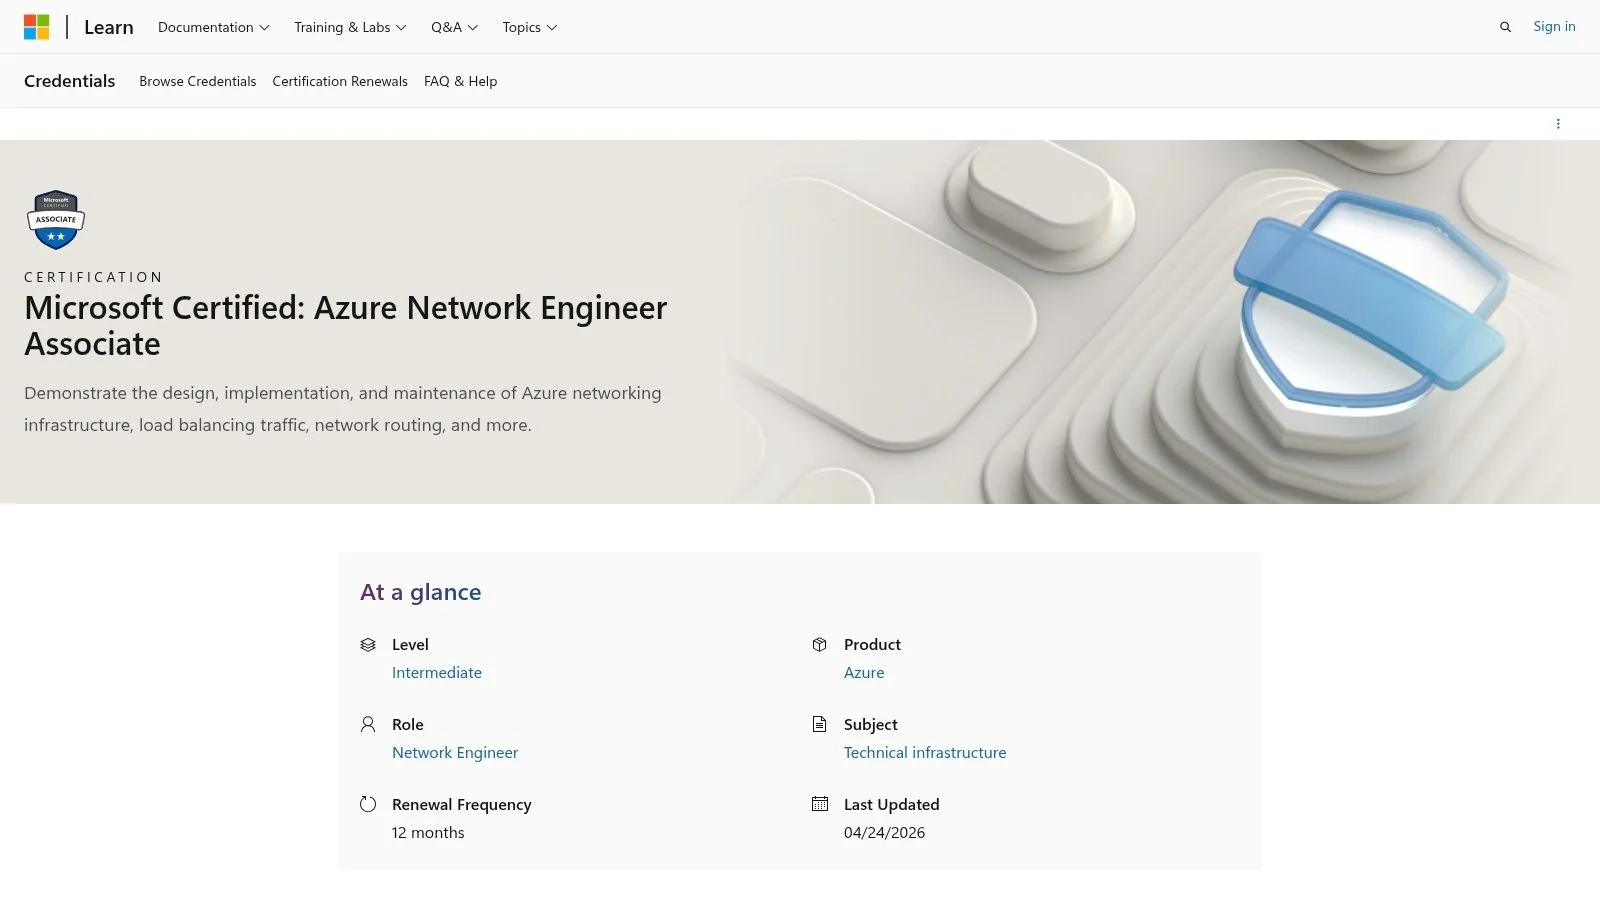This screenshot has width=1600, height=900.
Task: Click the Level layers icon
Action: (368, 645)
